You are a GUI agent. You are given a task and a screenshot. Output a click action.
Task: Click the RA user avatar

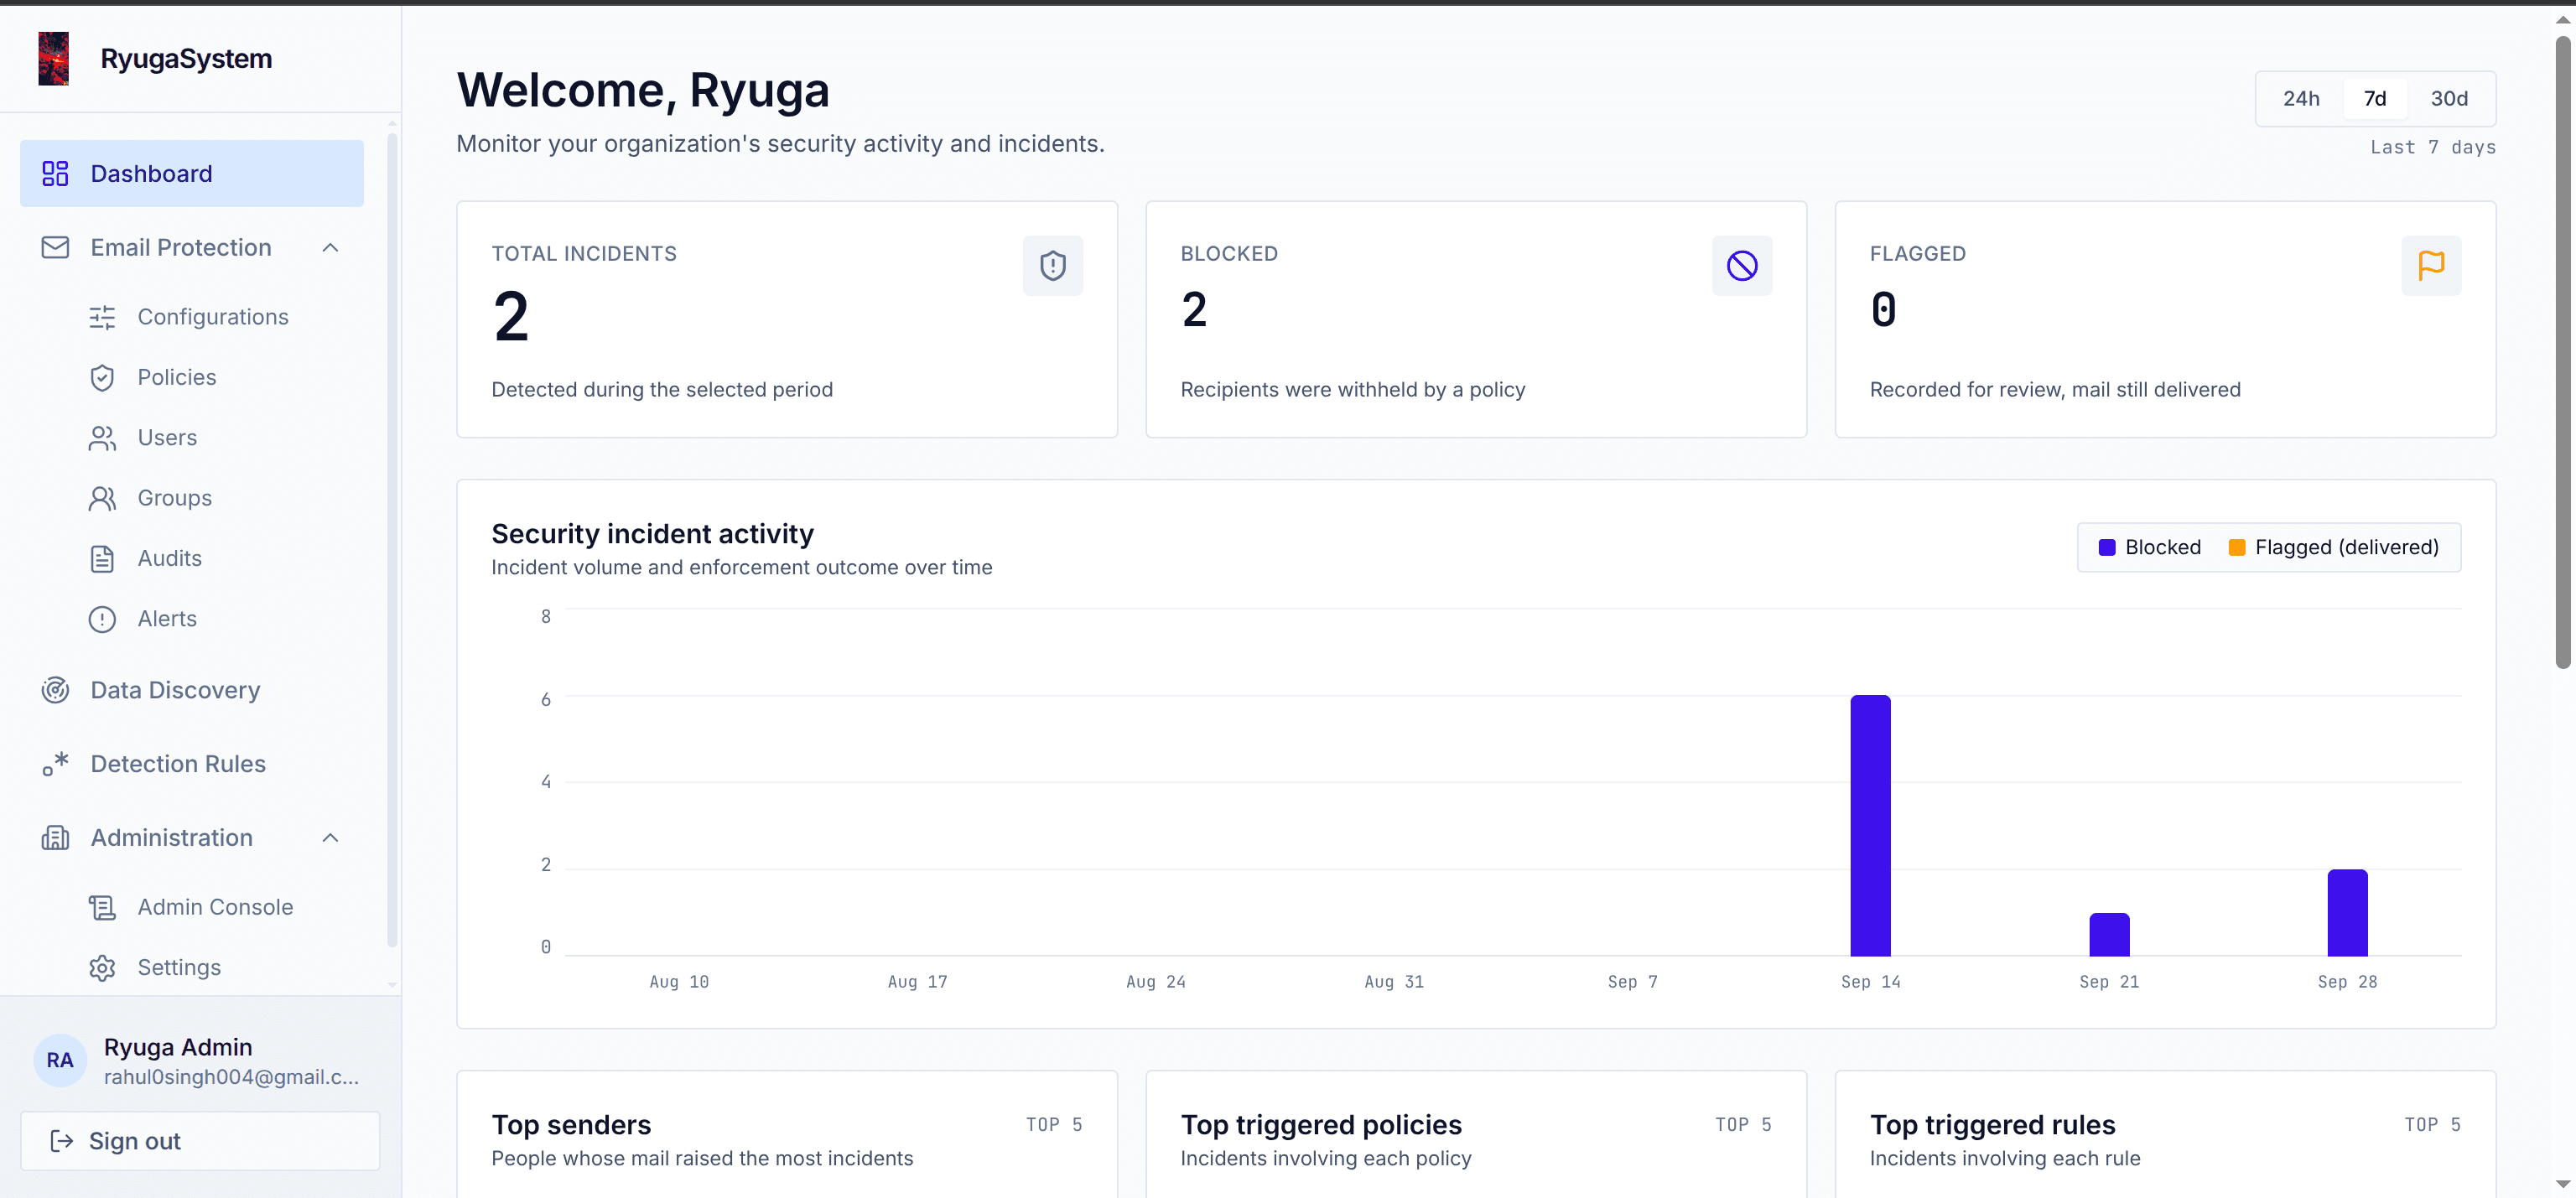point(60,1060)
